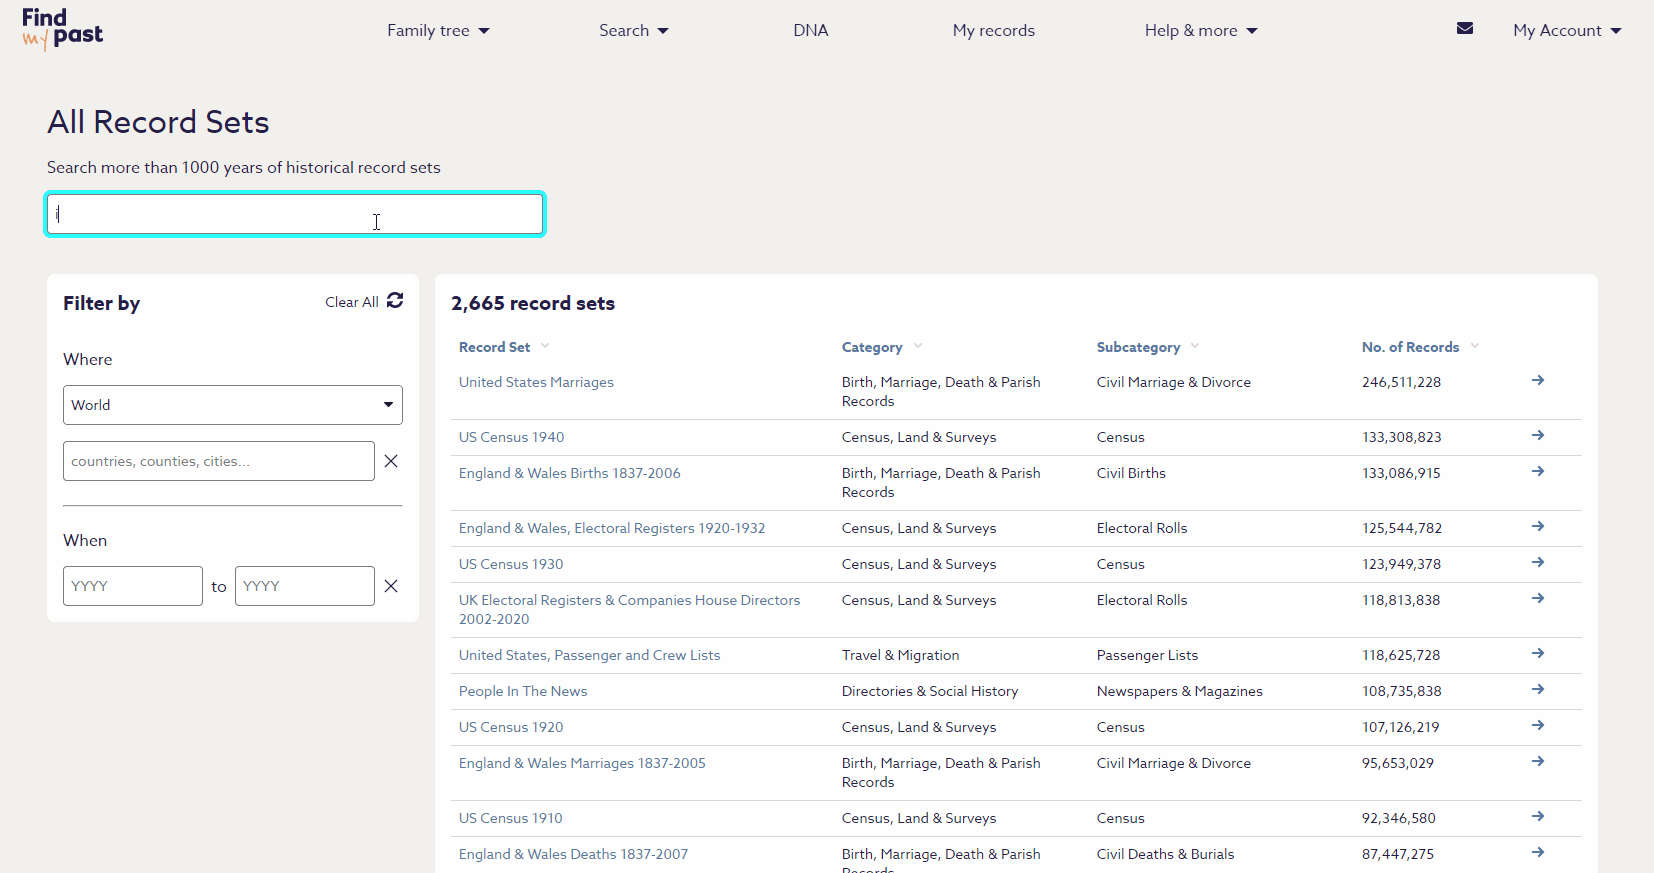Open the DNA menu item
1654x873 pixels.
pos(810,31)
